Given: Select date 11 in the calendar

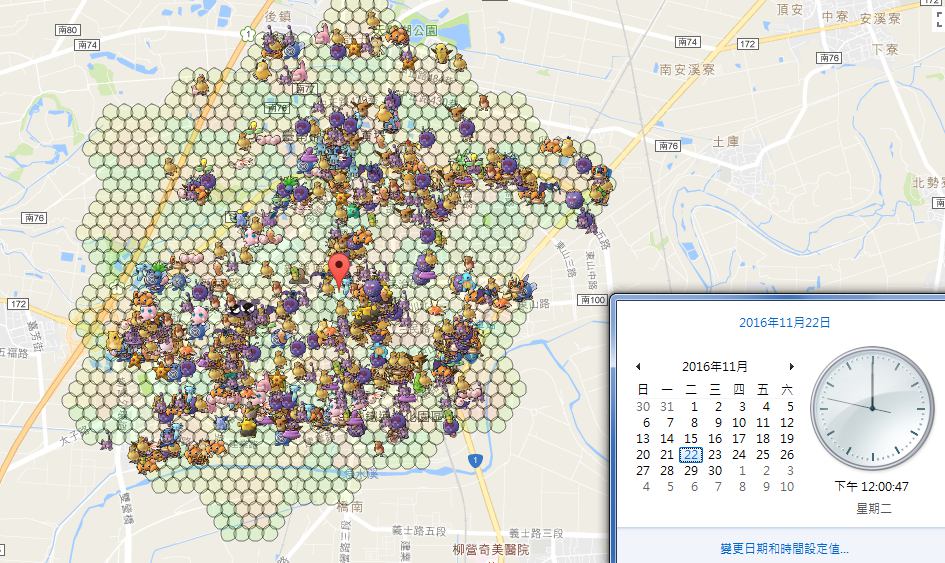Looking at the screenshot, I should [x=763, y=423].
